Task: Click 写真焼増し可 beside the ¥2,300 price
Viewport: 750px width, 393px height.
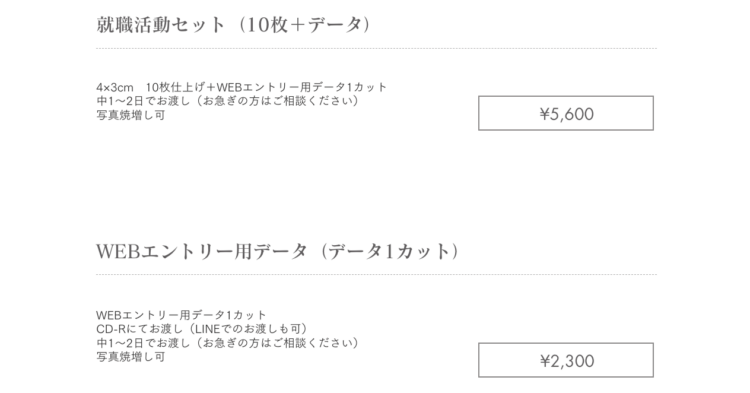Action: (131, 357)
